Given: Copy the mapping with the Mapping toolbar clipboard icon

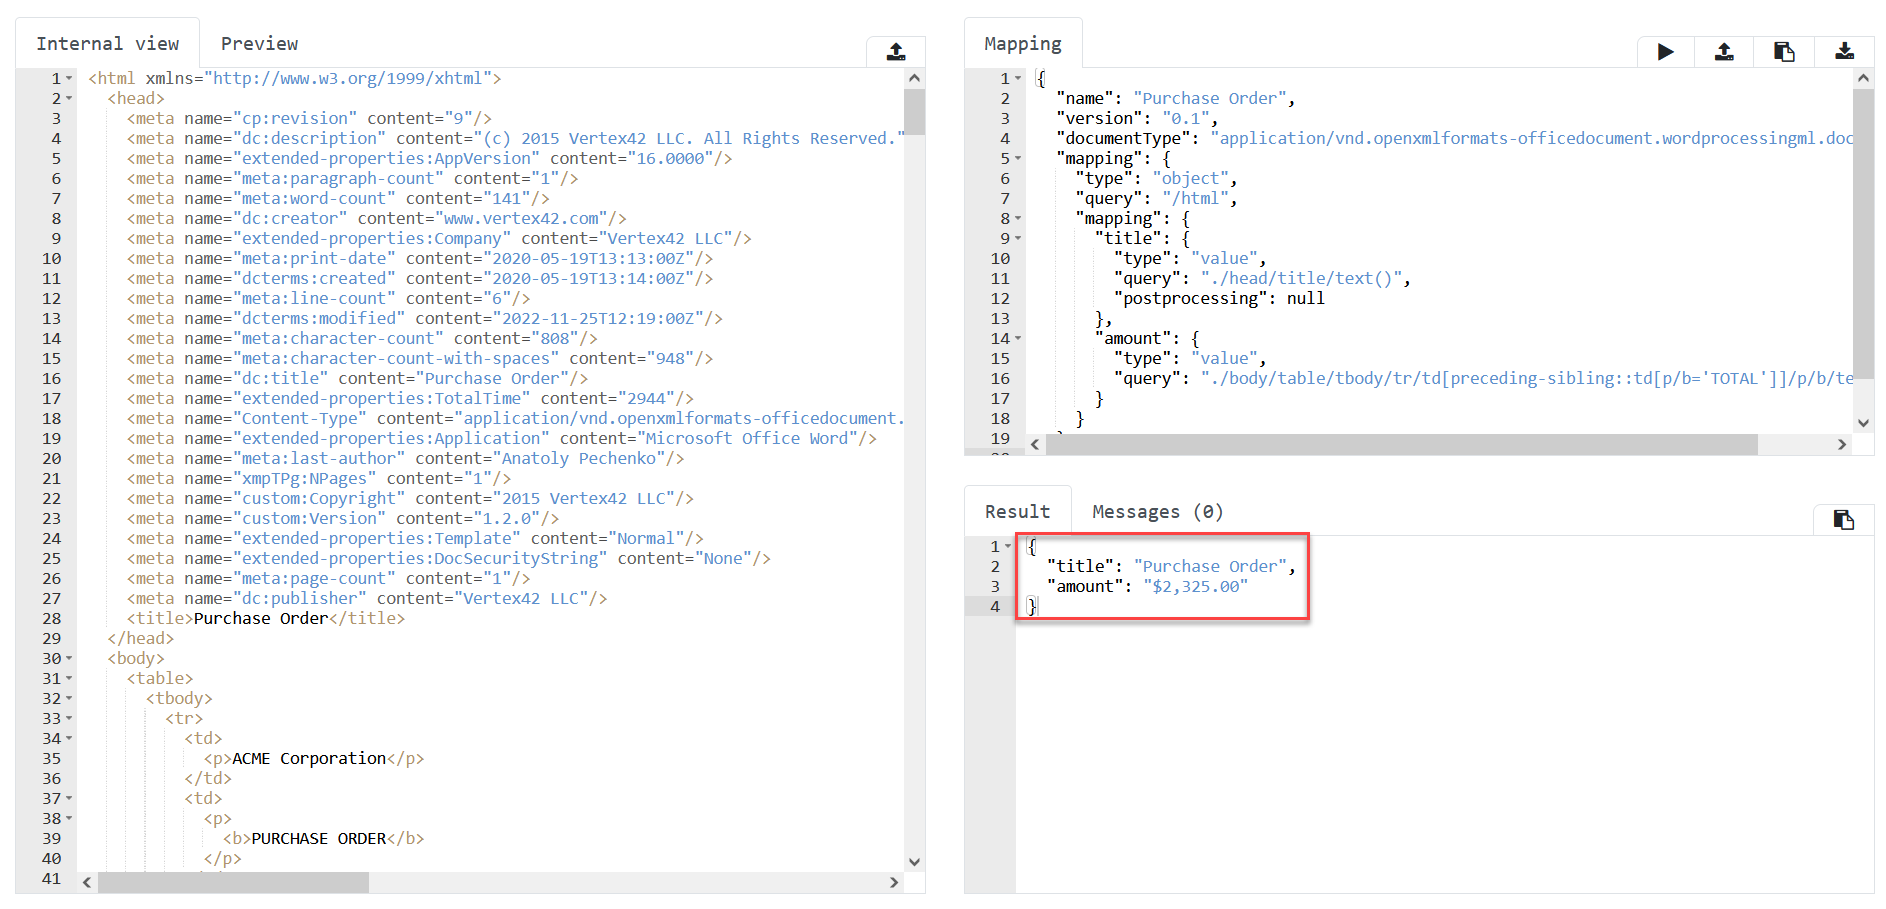Looking at the screenshot, I should pos(1784,52).
